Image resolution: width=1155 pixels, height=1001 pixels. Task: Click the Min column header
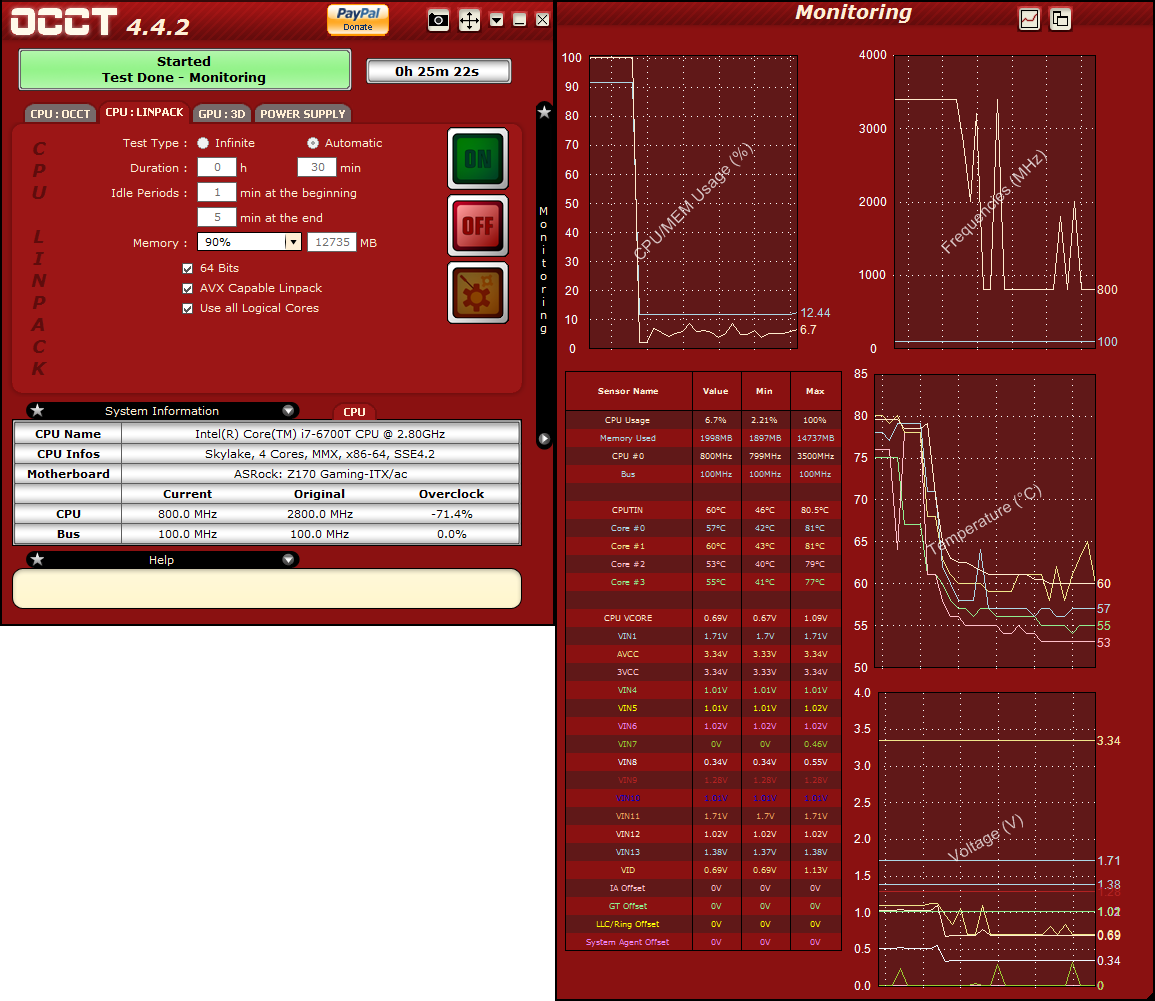(x=765, y=391)
